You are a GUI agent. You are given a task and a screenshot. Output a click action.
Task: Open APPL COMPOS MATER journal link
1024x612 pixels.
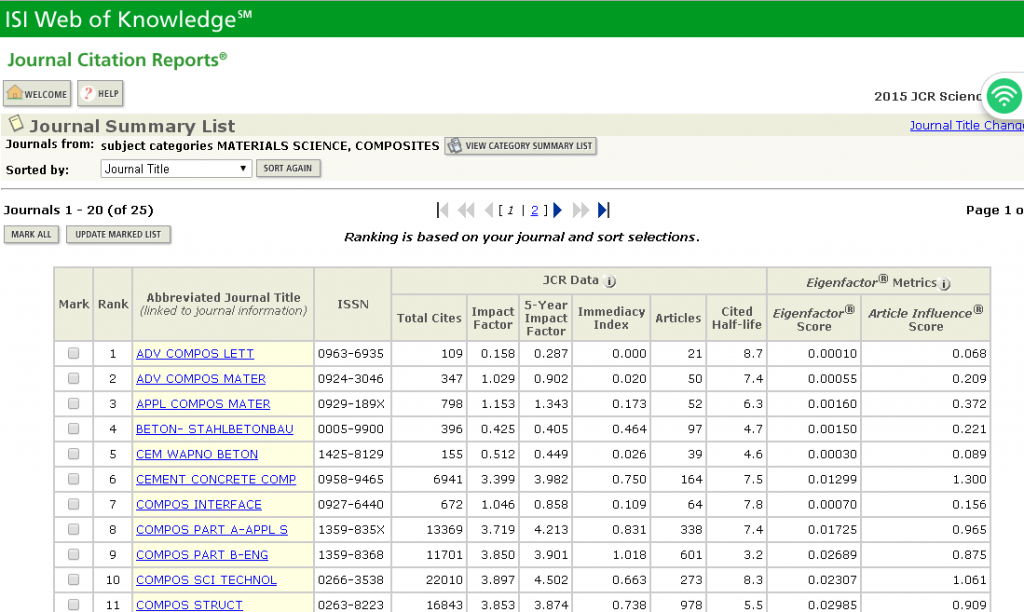(203, 404)
